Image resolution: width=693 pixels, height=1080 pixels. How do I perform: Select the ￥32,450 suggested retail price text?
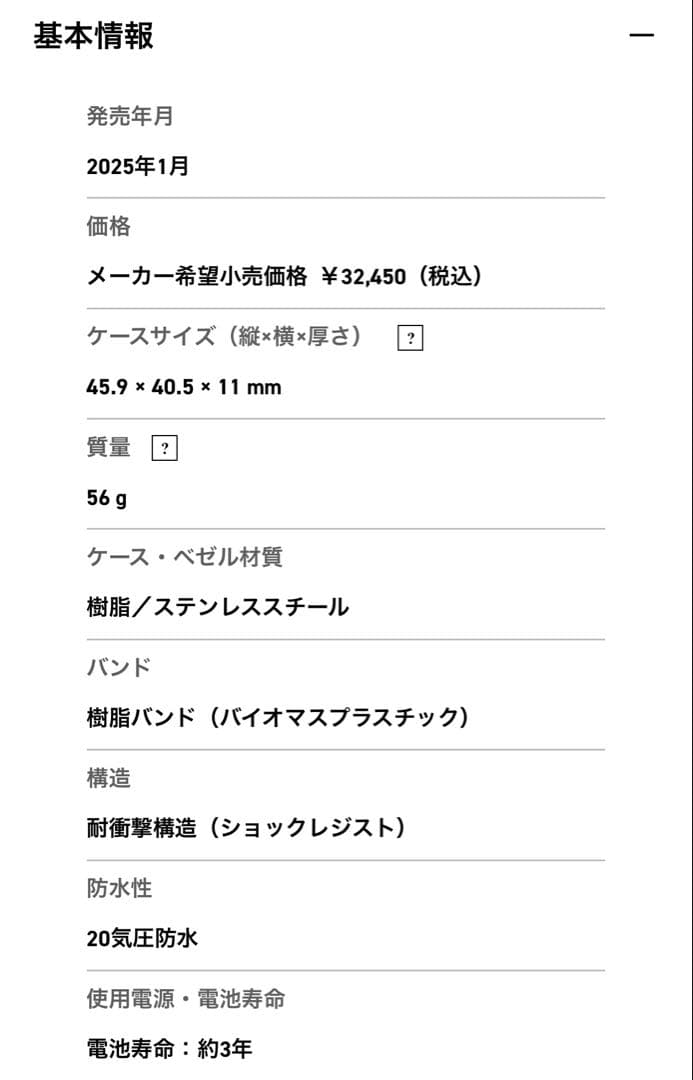pos(363,277)
